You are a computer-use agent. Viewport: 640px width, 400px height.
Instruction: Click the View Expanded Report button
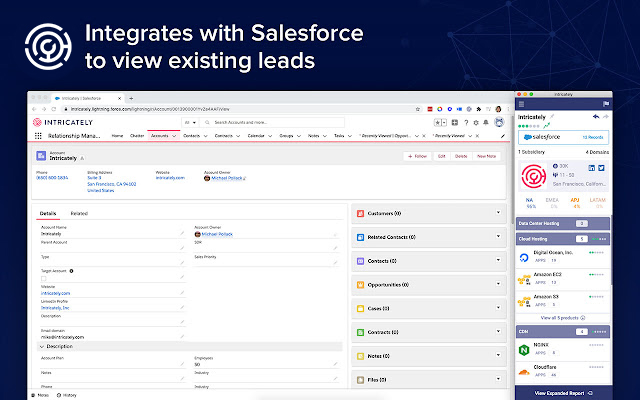pyautogui.click(x=562, y=394)
